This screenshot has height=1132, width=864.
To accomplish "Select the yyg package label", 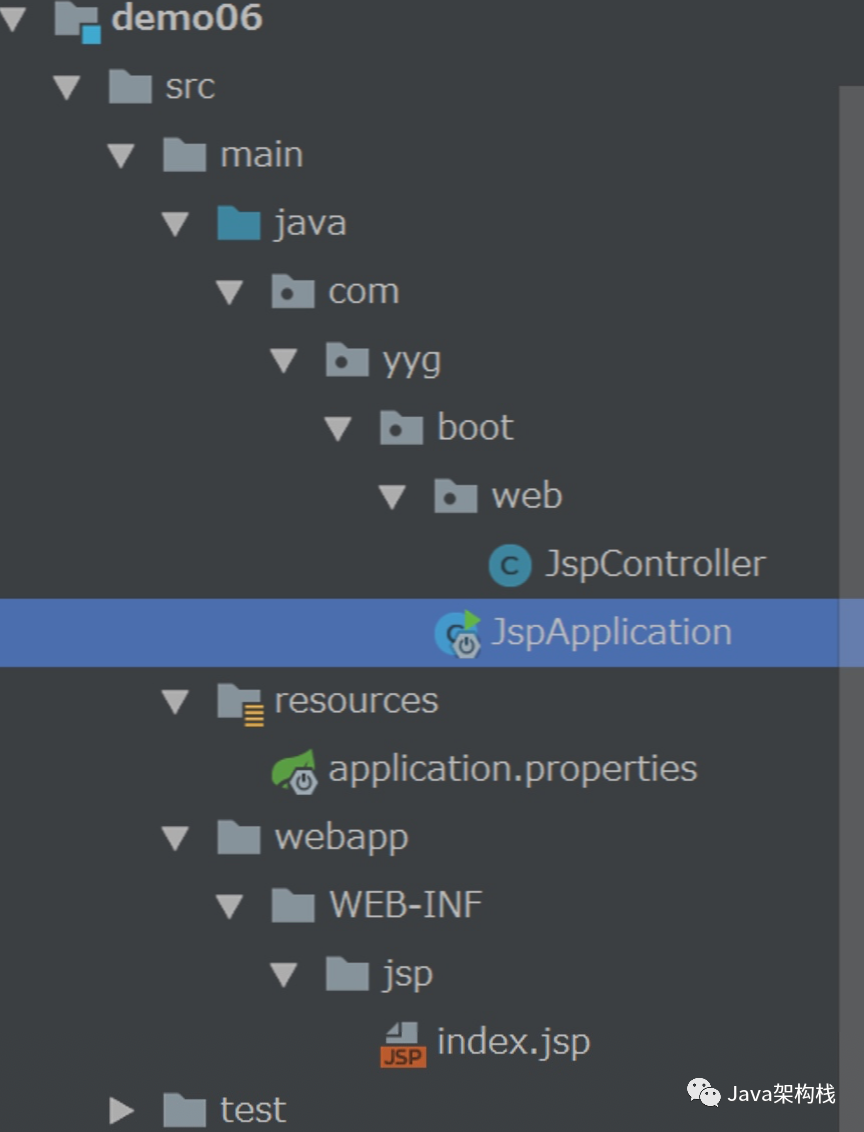I will coord(411,361).
